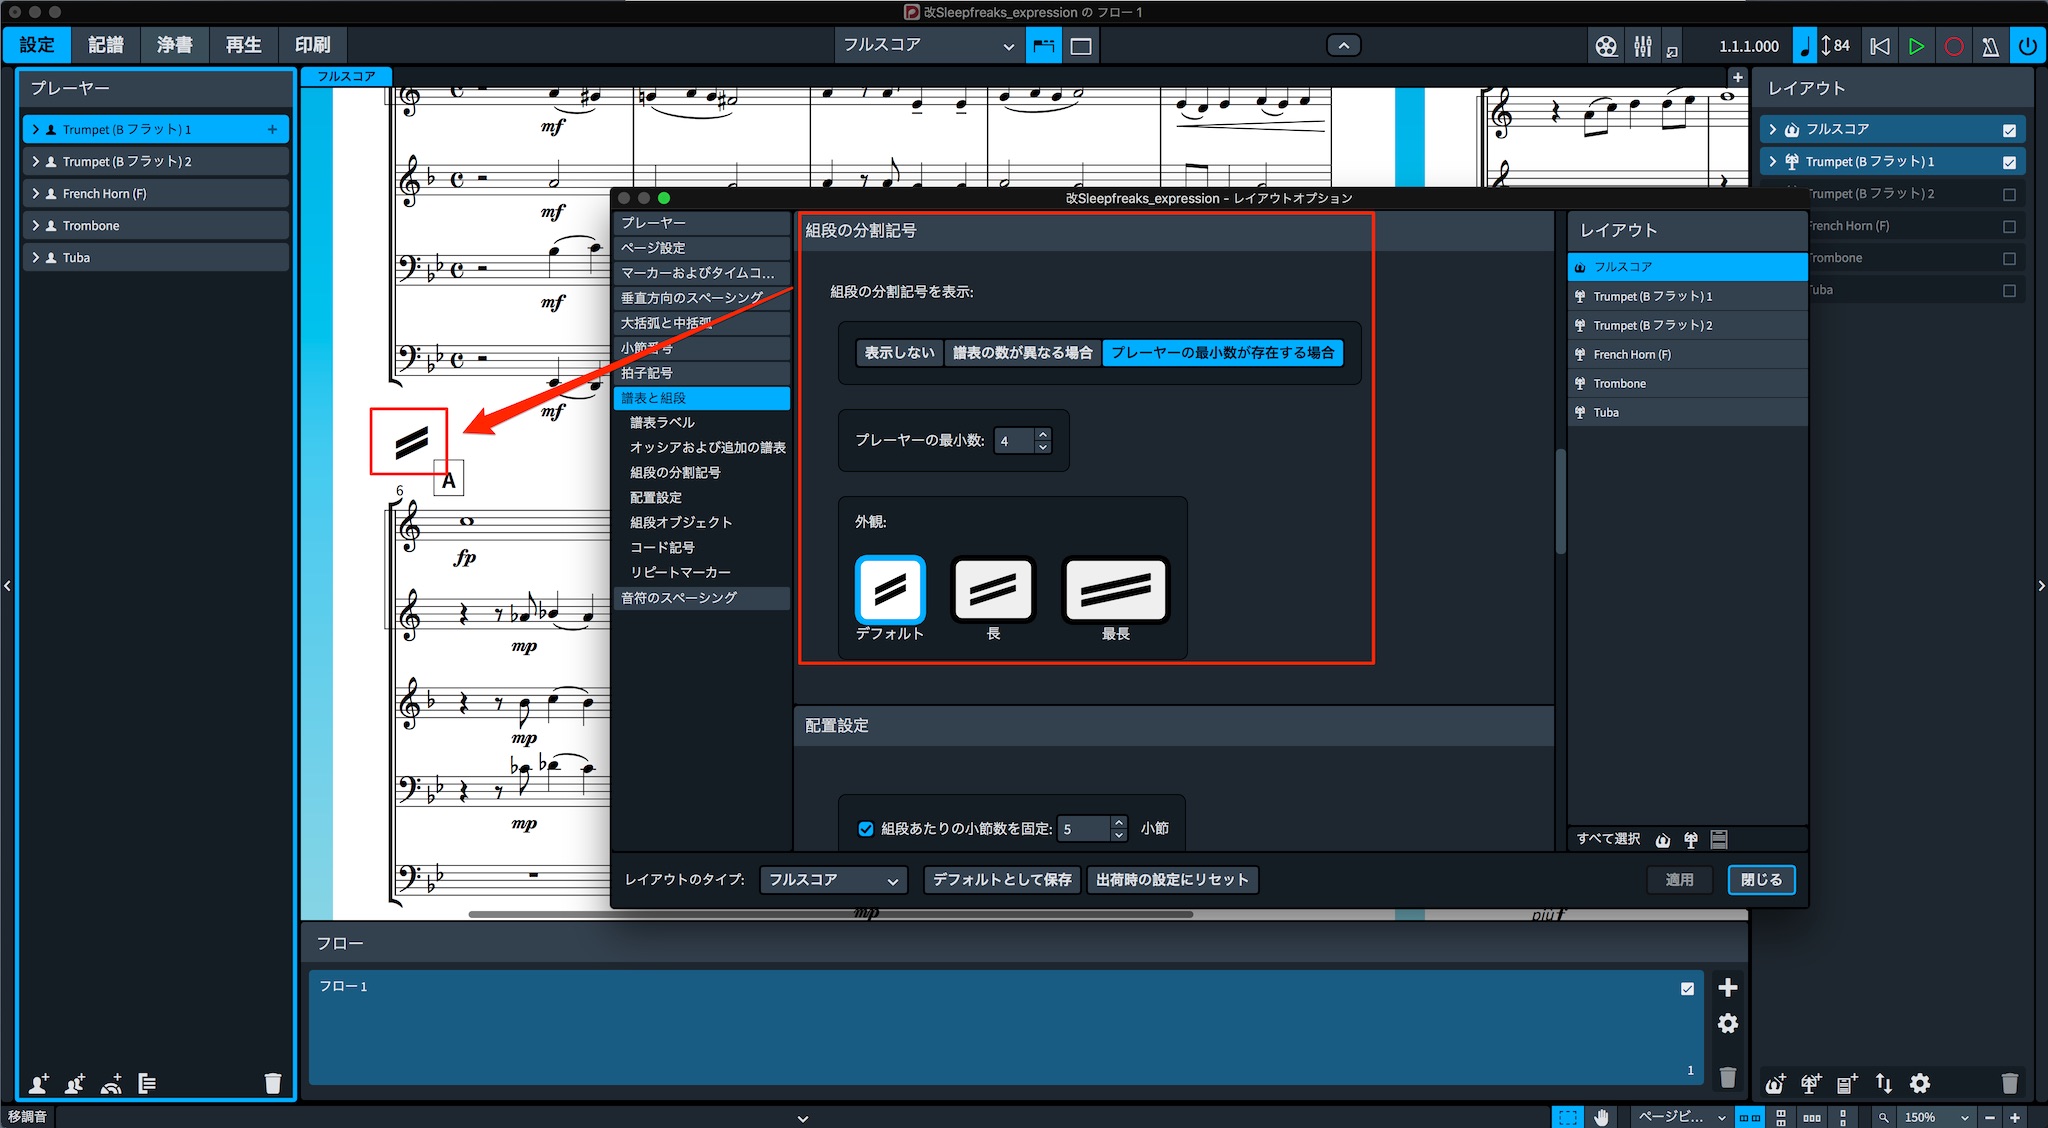The width and height of the screenshot is (2048, 1128).
Task: Add custom score layout icon
Action: click(x=1847, y=1083)
